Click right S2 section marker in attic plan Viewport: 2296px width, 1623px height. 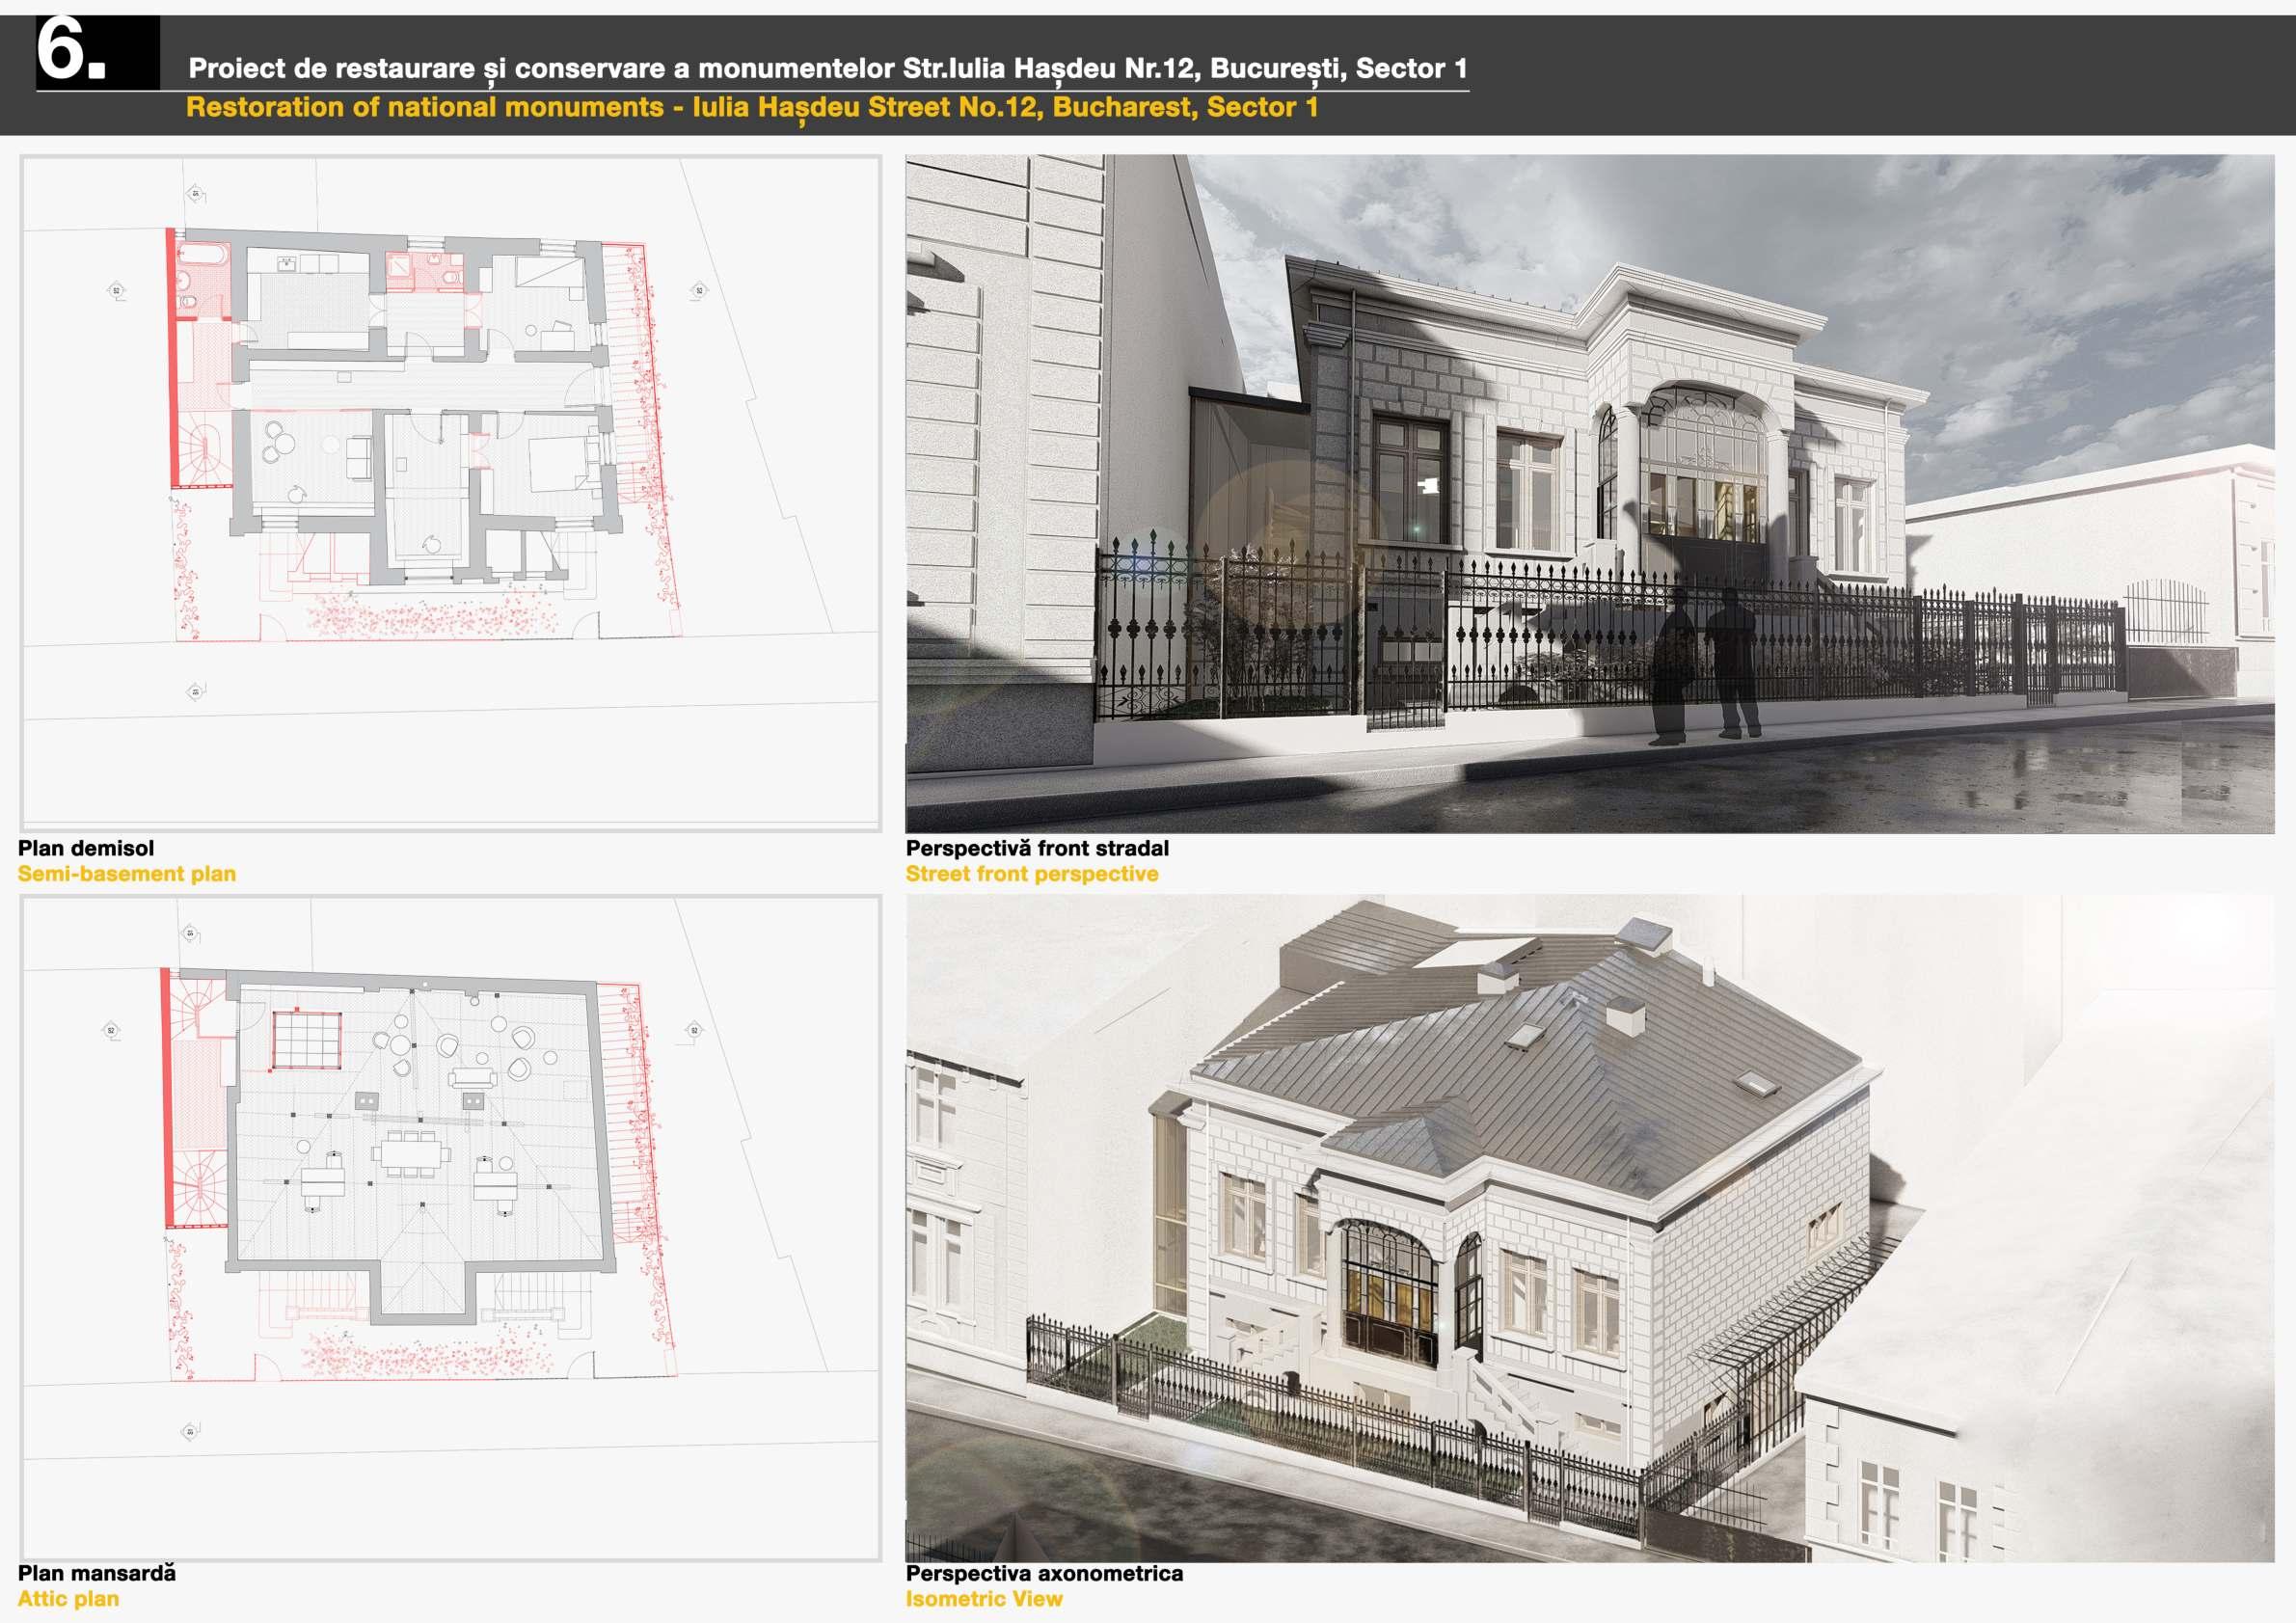694,1030
